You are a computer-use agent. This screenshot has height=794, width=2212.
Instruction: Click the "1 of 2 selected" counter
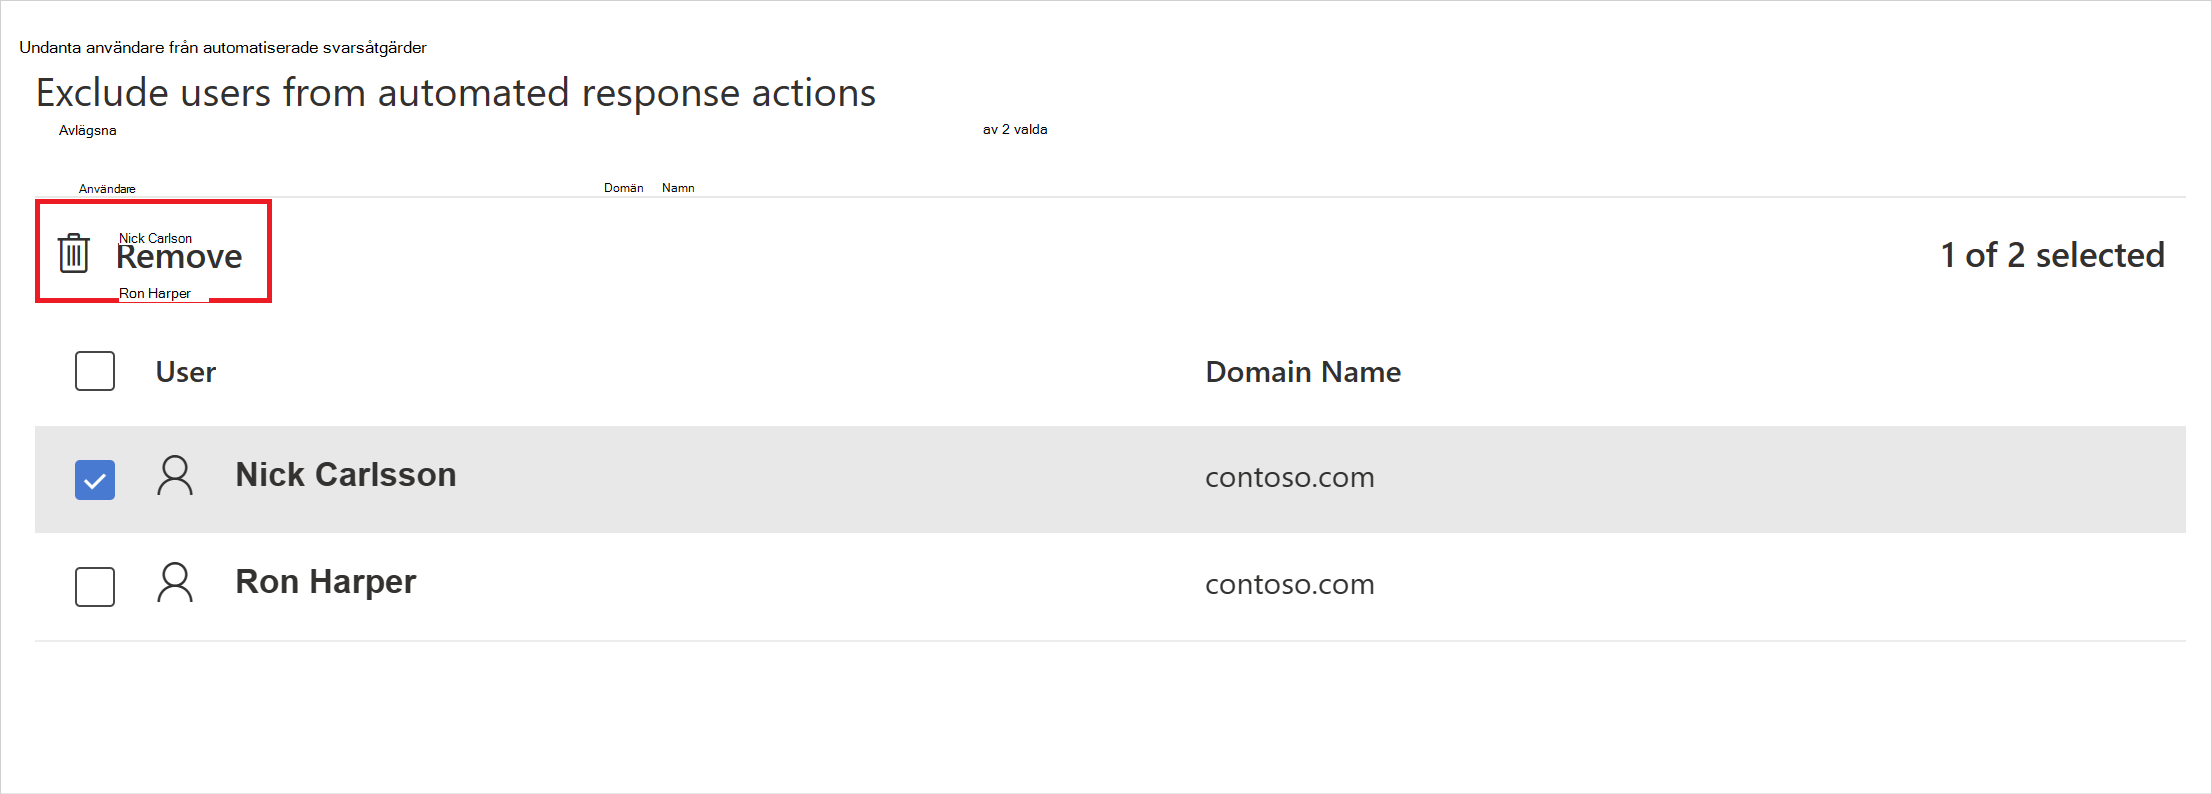point(2052,256)
